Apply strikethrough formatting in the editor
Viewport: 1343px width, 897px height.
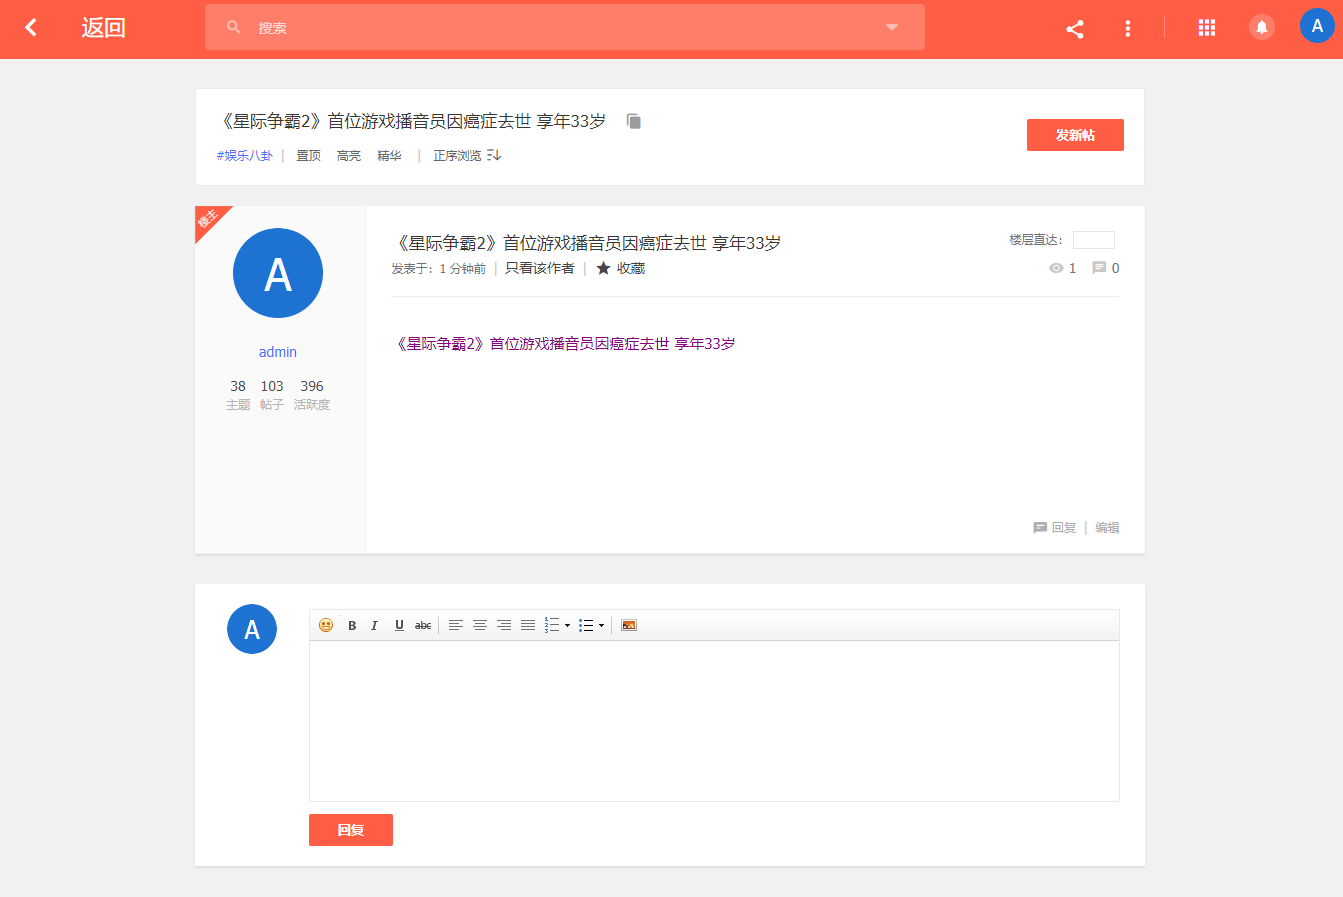423,625
